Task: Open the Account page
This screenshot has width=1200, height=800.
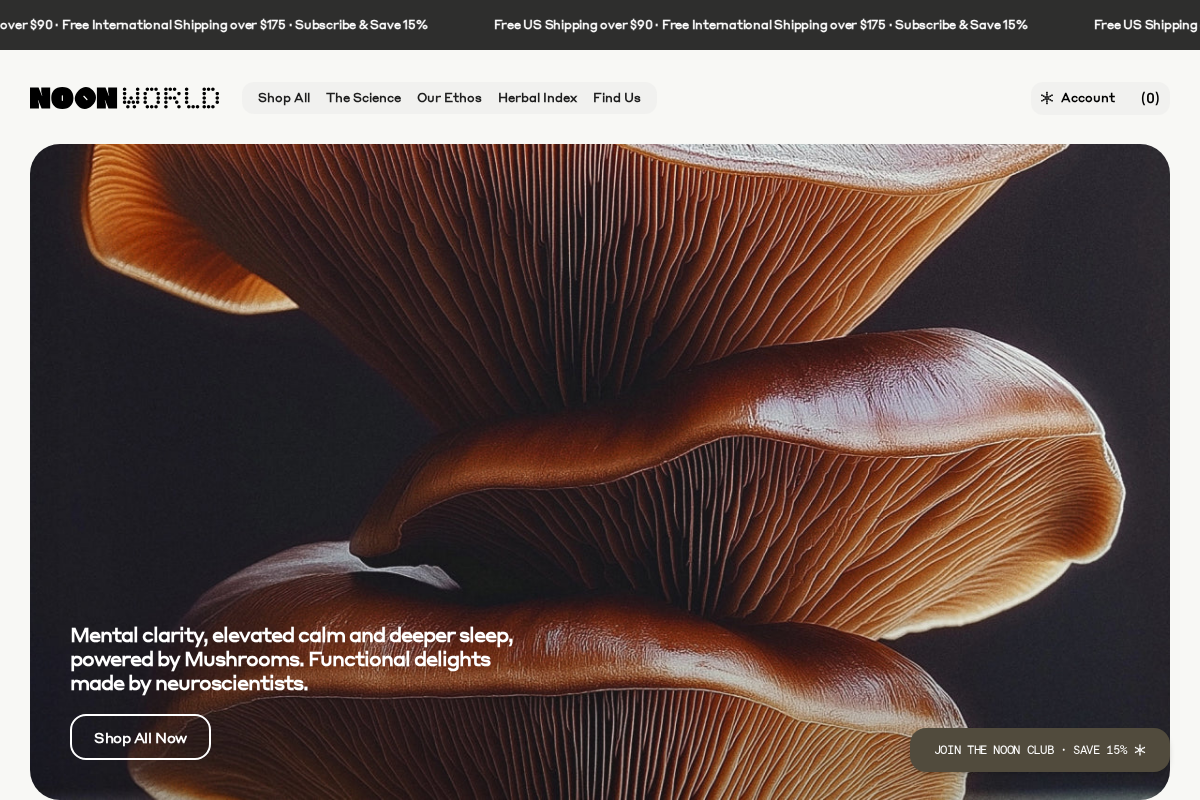Action: (1088, 98)
